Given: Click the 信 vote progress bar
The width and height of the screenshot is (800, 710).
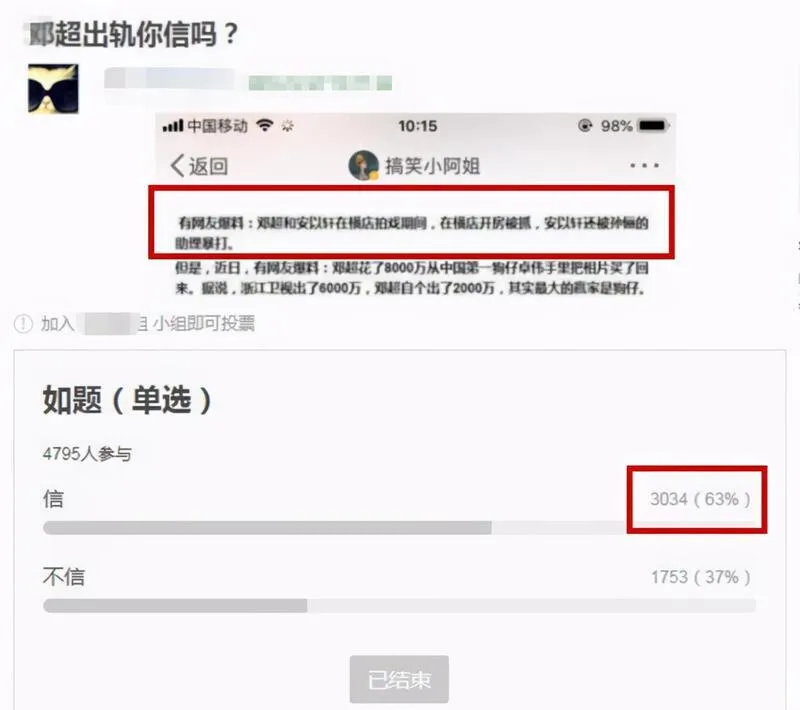Looking at the screenshot, I should point(399,527).
